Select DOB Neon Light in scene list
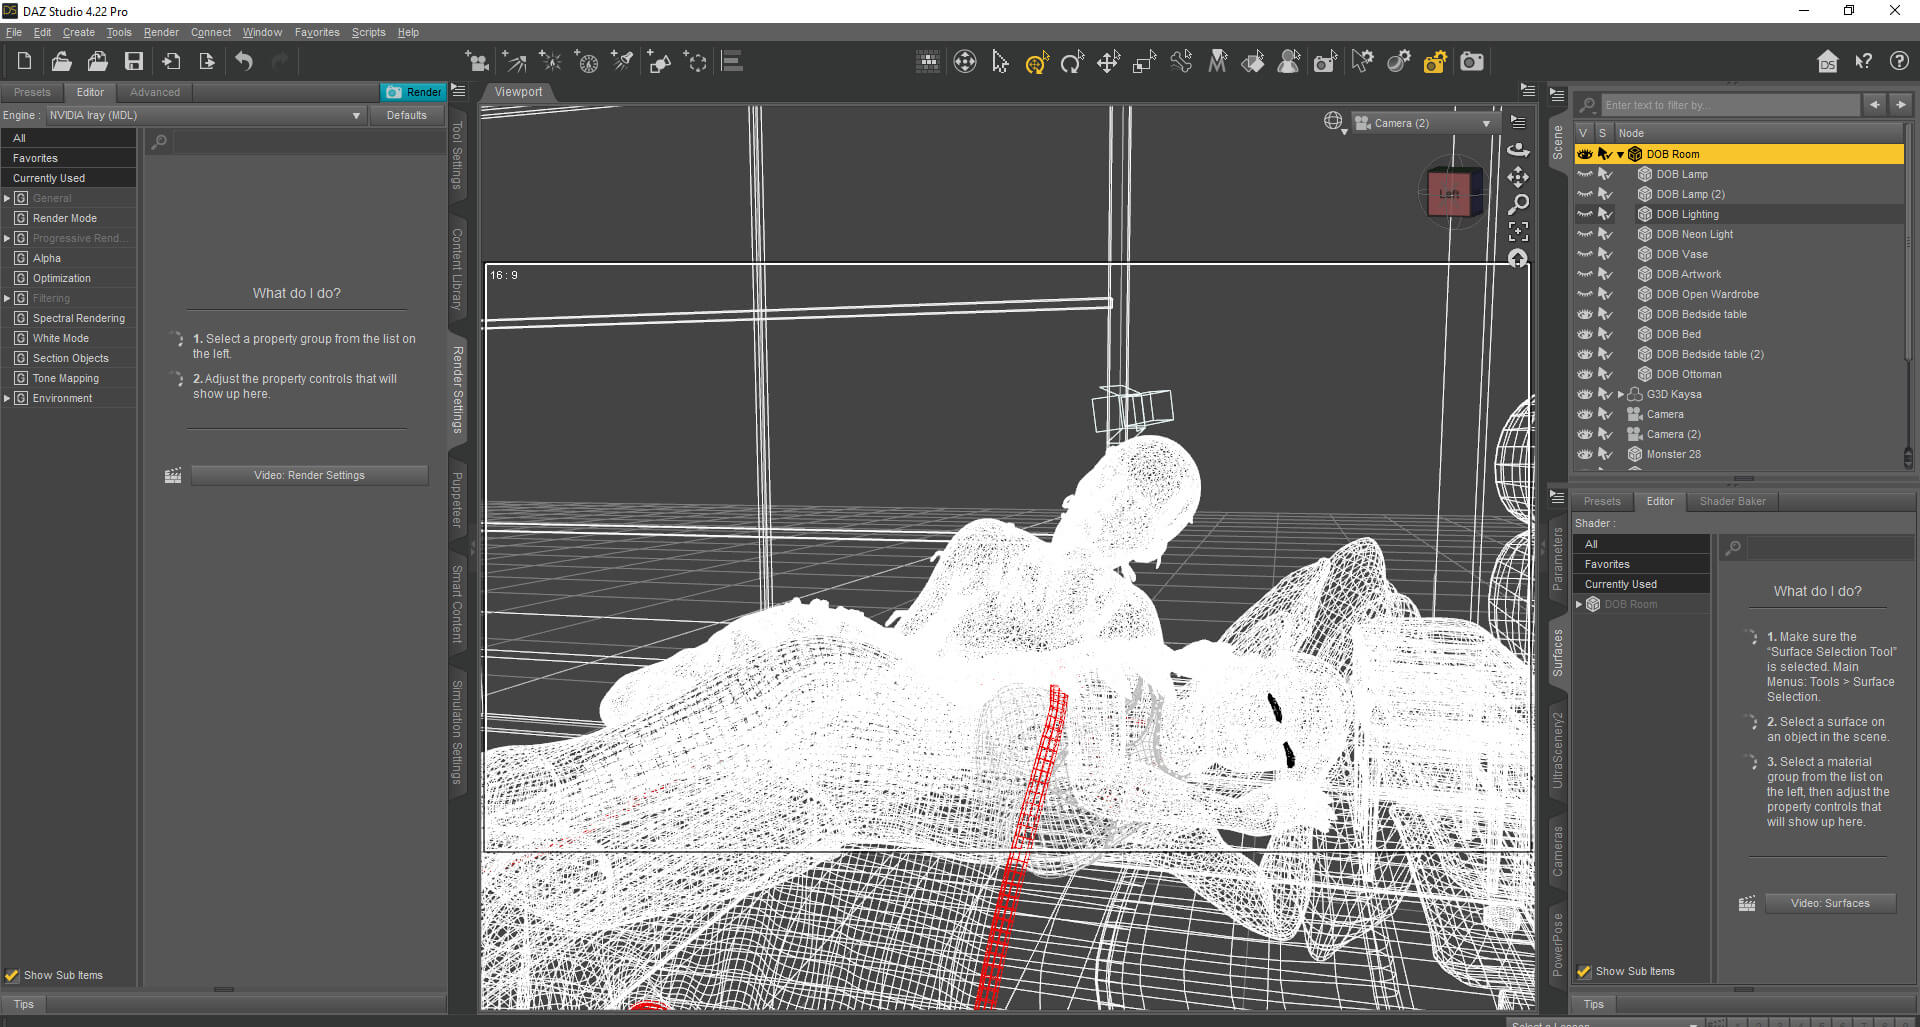The width and height of the screenshot is (1920, 1027). 1694,234
